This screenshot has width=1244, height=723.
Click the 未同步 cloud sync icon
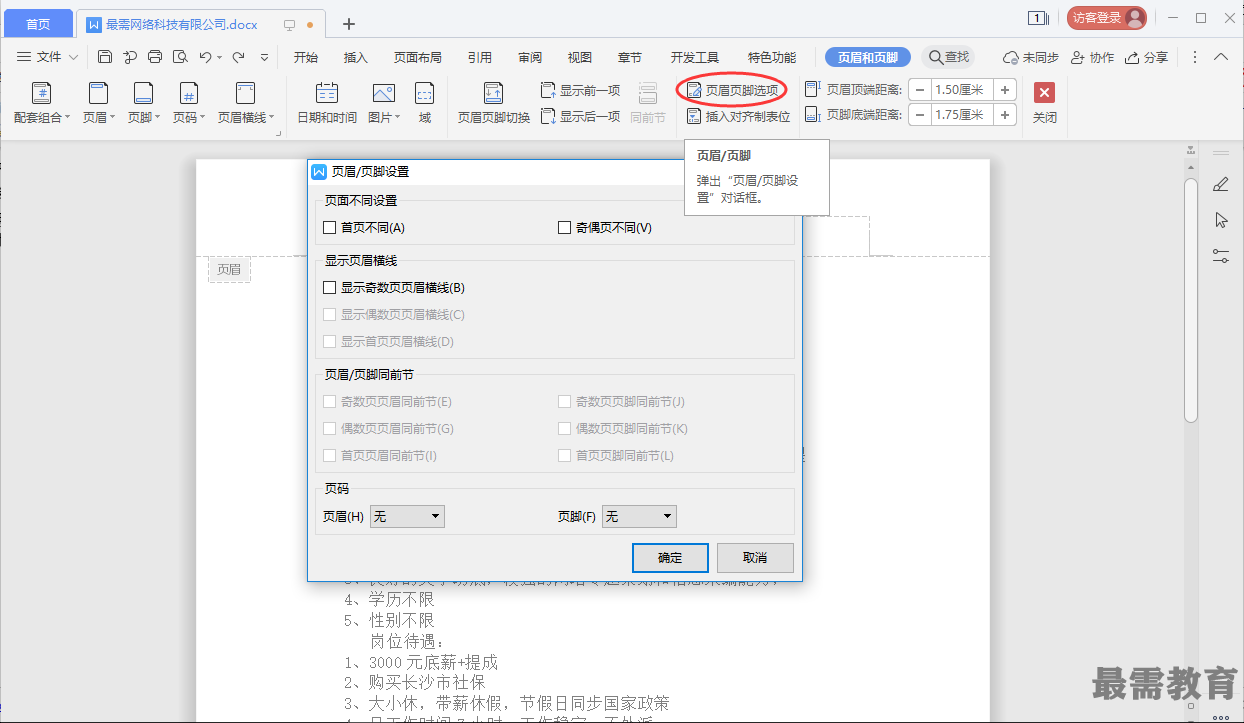click(x=1030, y=57)
